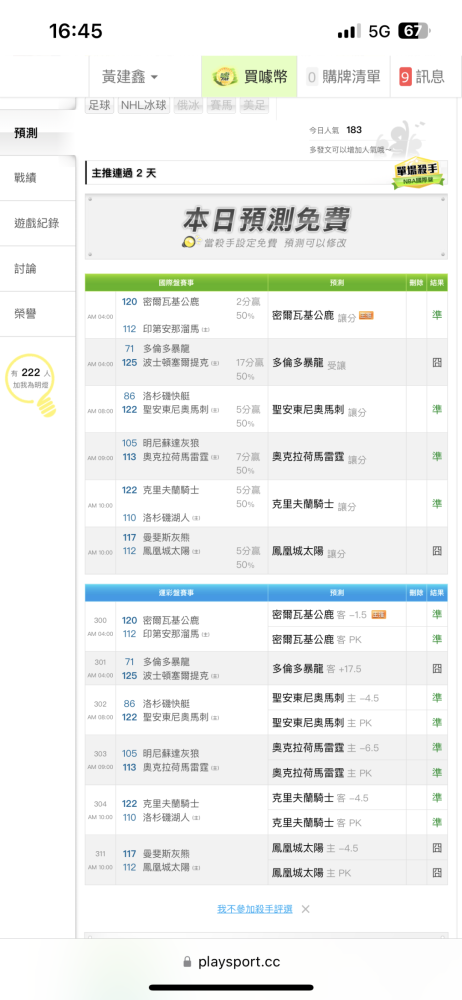This screenshot has height=1000, width=462.
Task: Click the 準 result for 聖安東尼奧馬刺 主 -4.5
Action: click(x=437, y=698)
